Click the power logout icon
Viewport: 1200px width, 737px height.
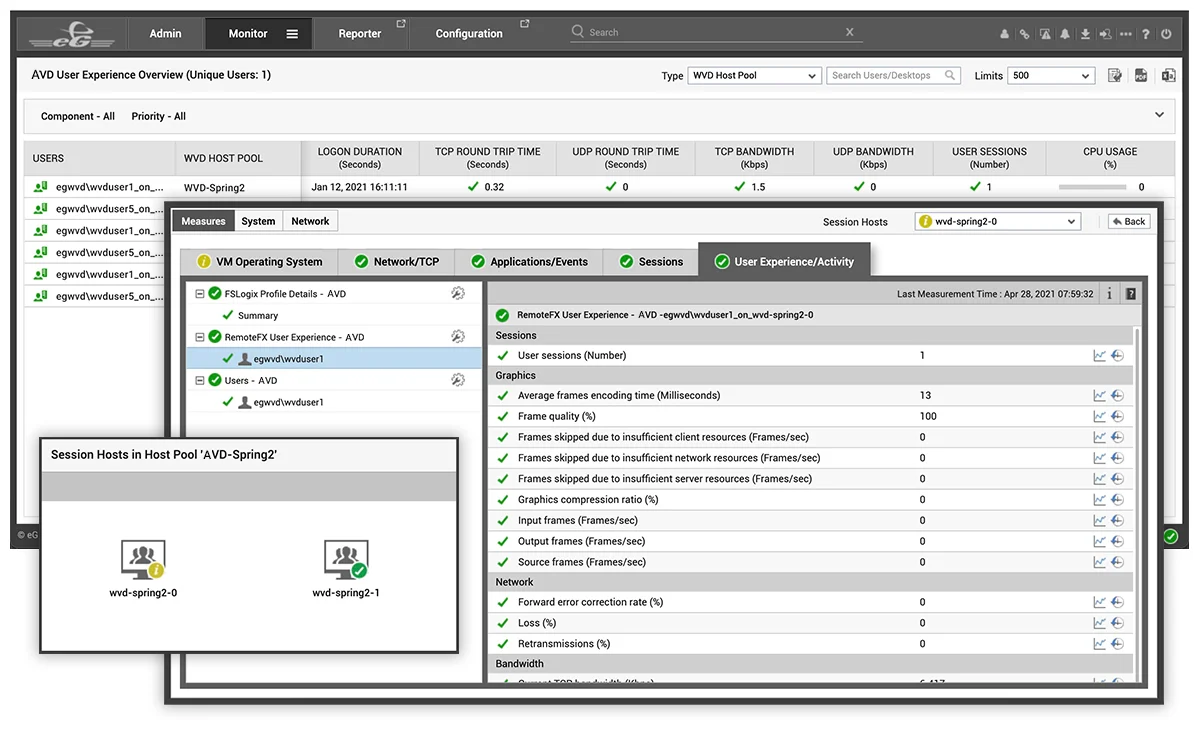tap(1166, 34)
